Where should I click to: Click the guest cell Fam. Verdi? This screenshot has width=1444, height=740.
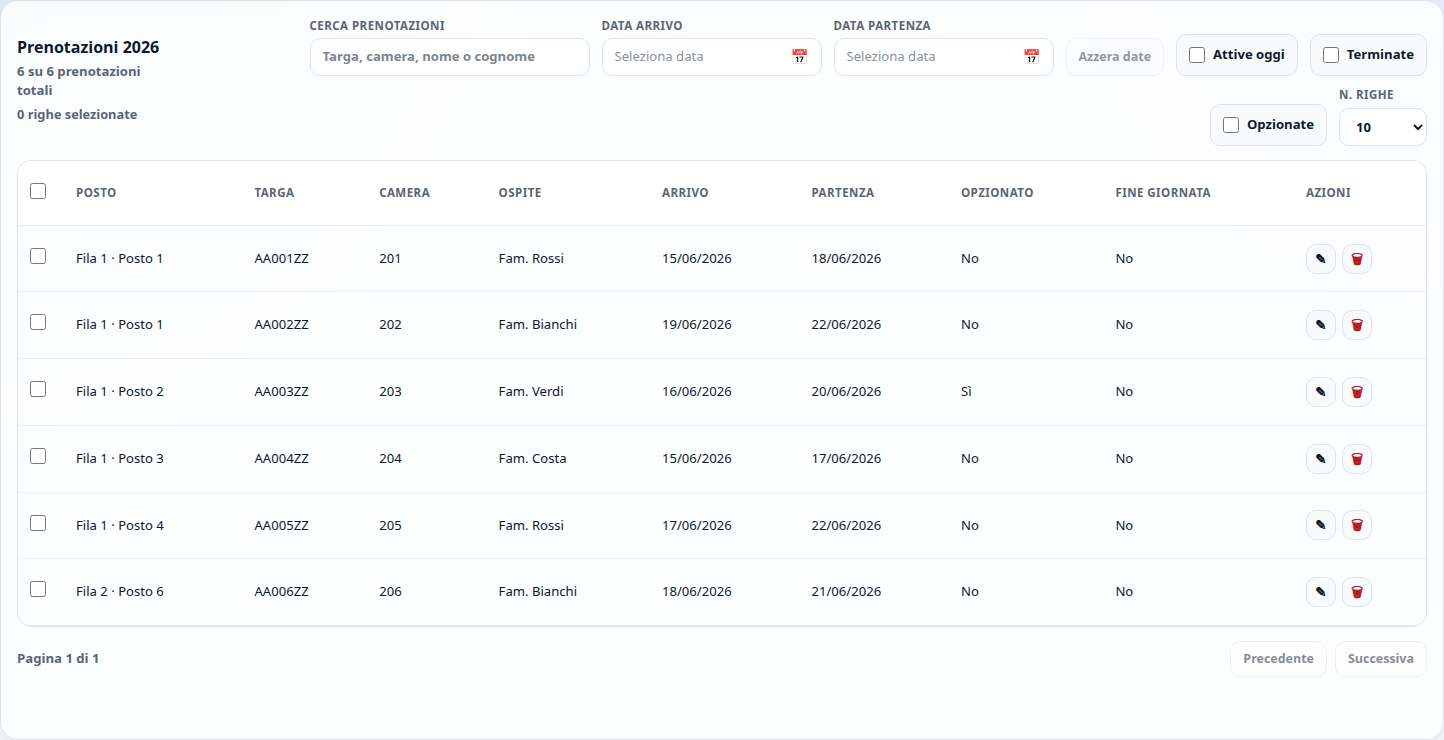pos(531,392)
